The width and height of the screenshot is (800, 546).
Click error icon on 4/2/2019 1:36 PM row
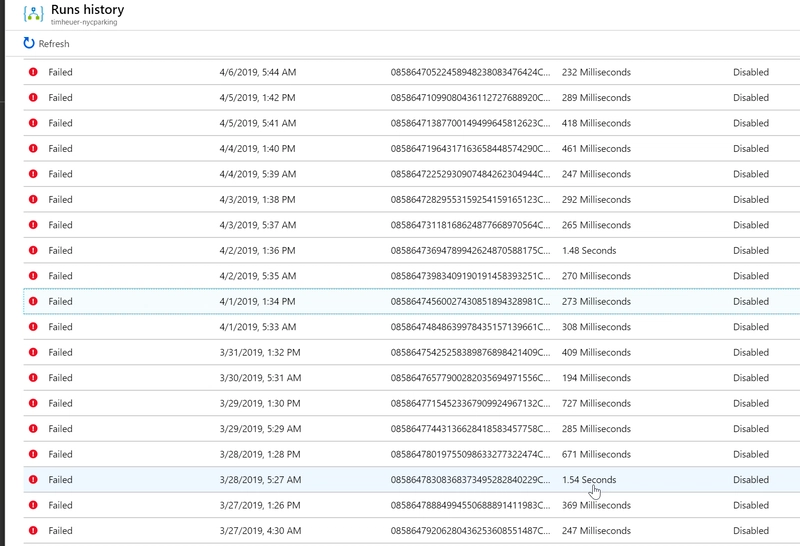click(x=33, y=251)
